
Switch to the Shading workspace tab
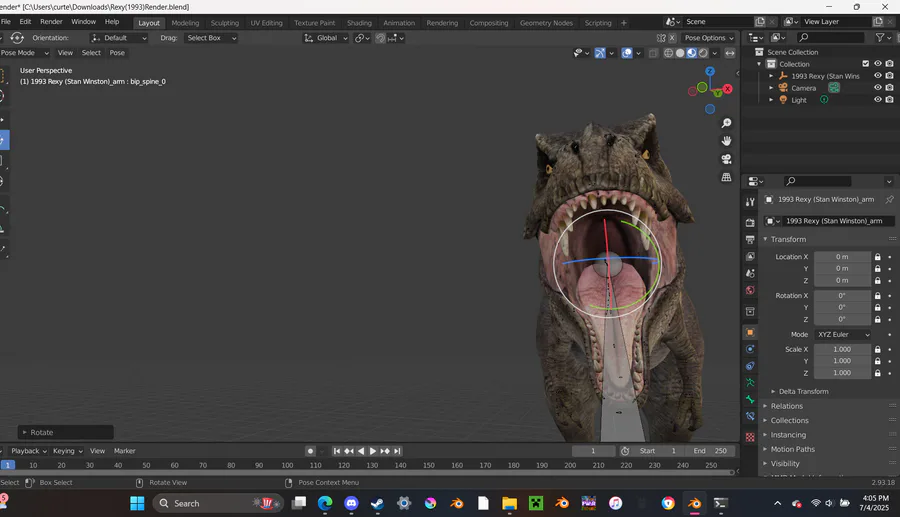[x=359, y=23]
